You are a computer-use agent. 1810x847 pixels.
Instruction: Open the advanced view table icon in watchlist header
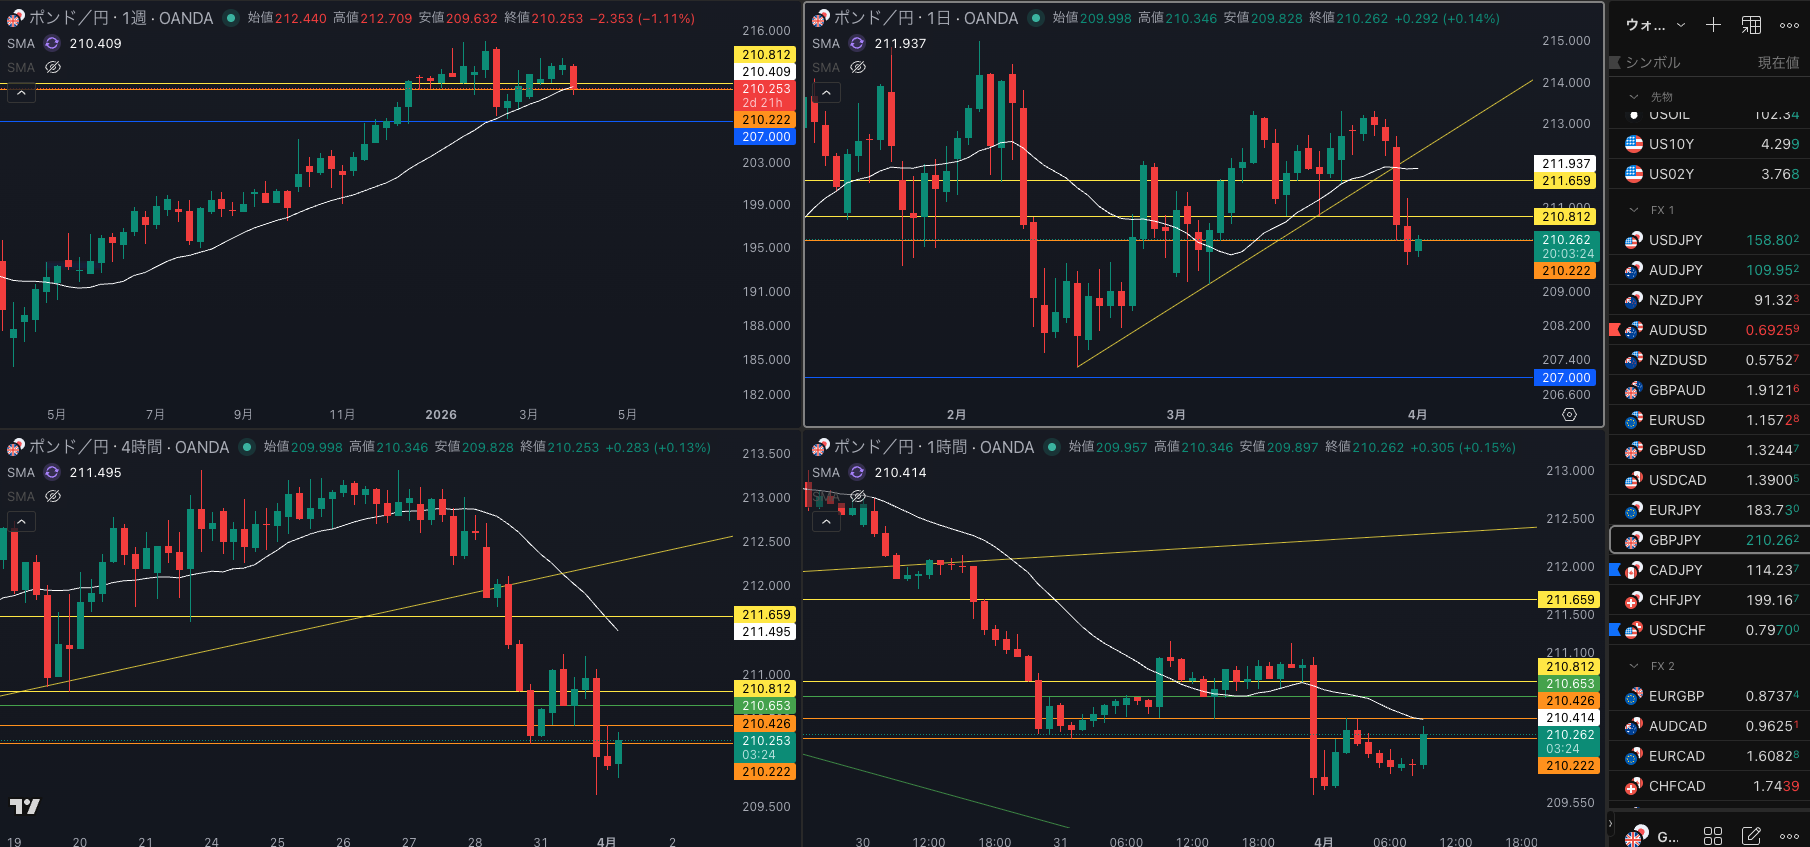1752,25
